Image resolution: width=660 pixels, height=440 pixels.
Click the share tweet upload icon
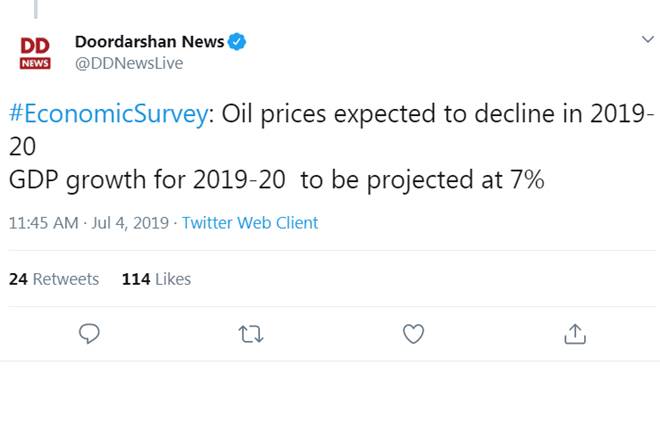(575, 333)
